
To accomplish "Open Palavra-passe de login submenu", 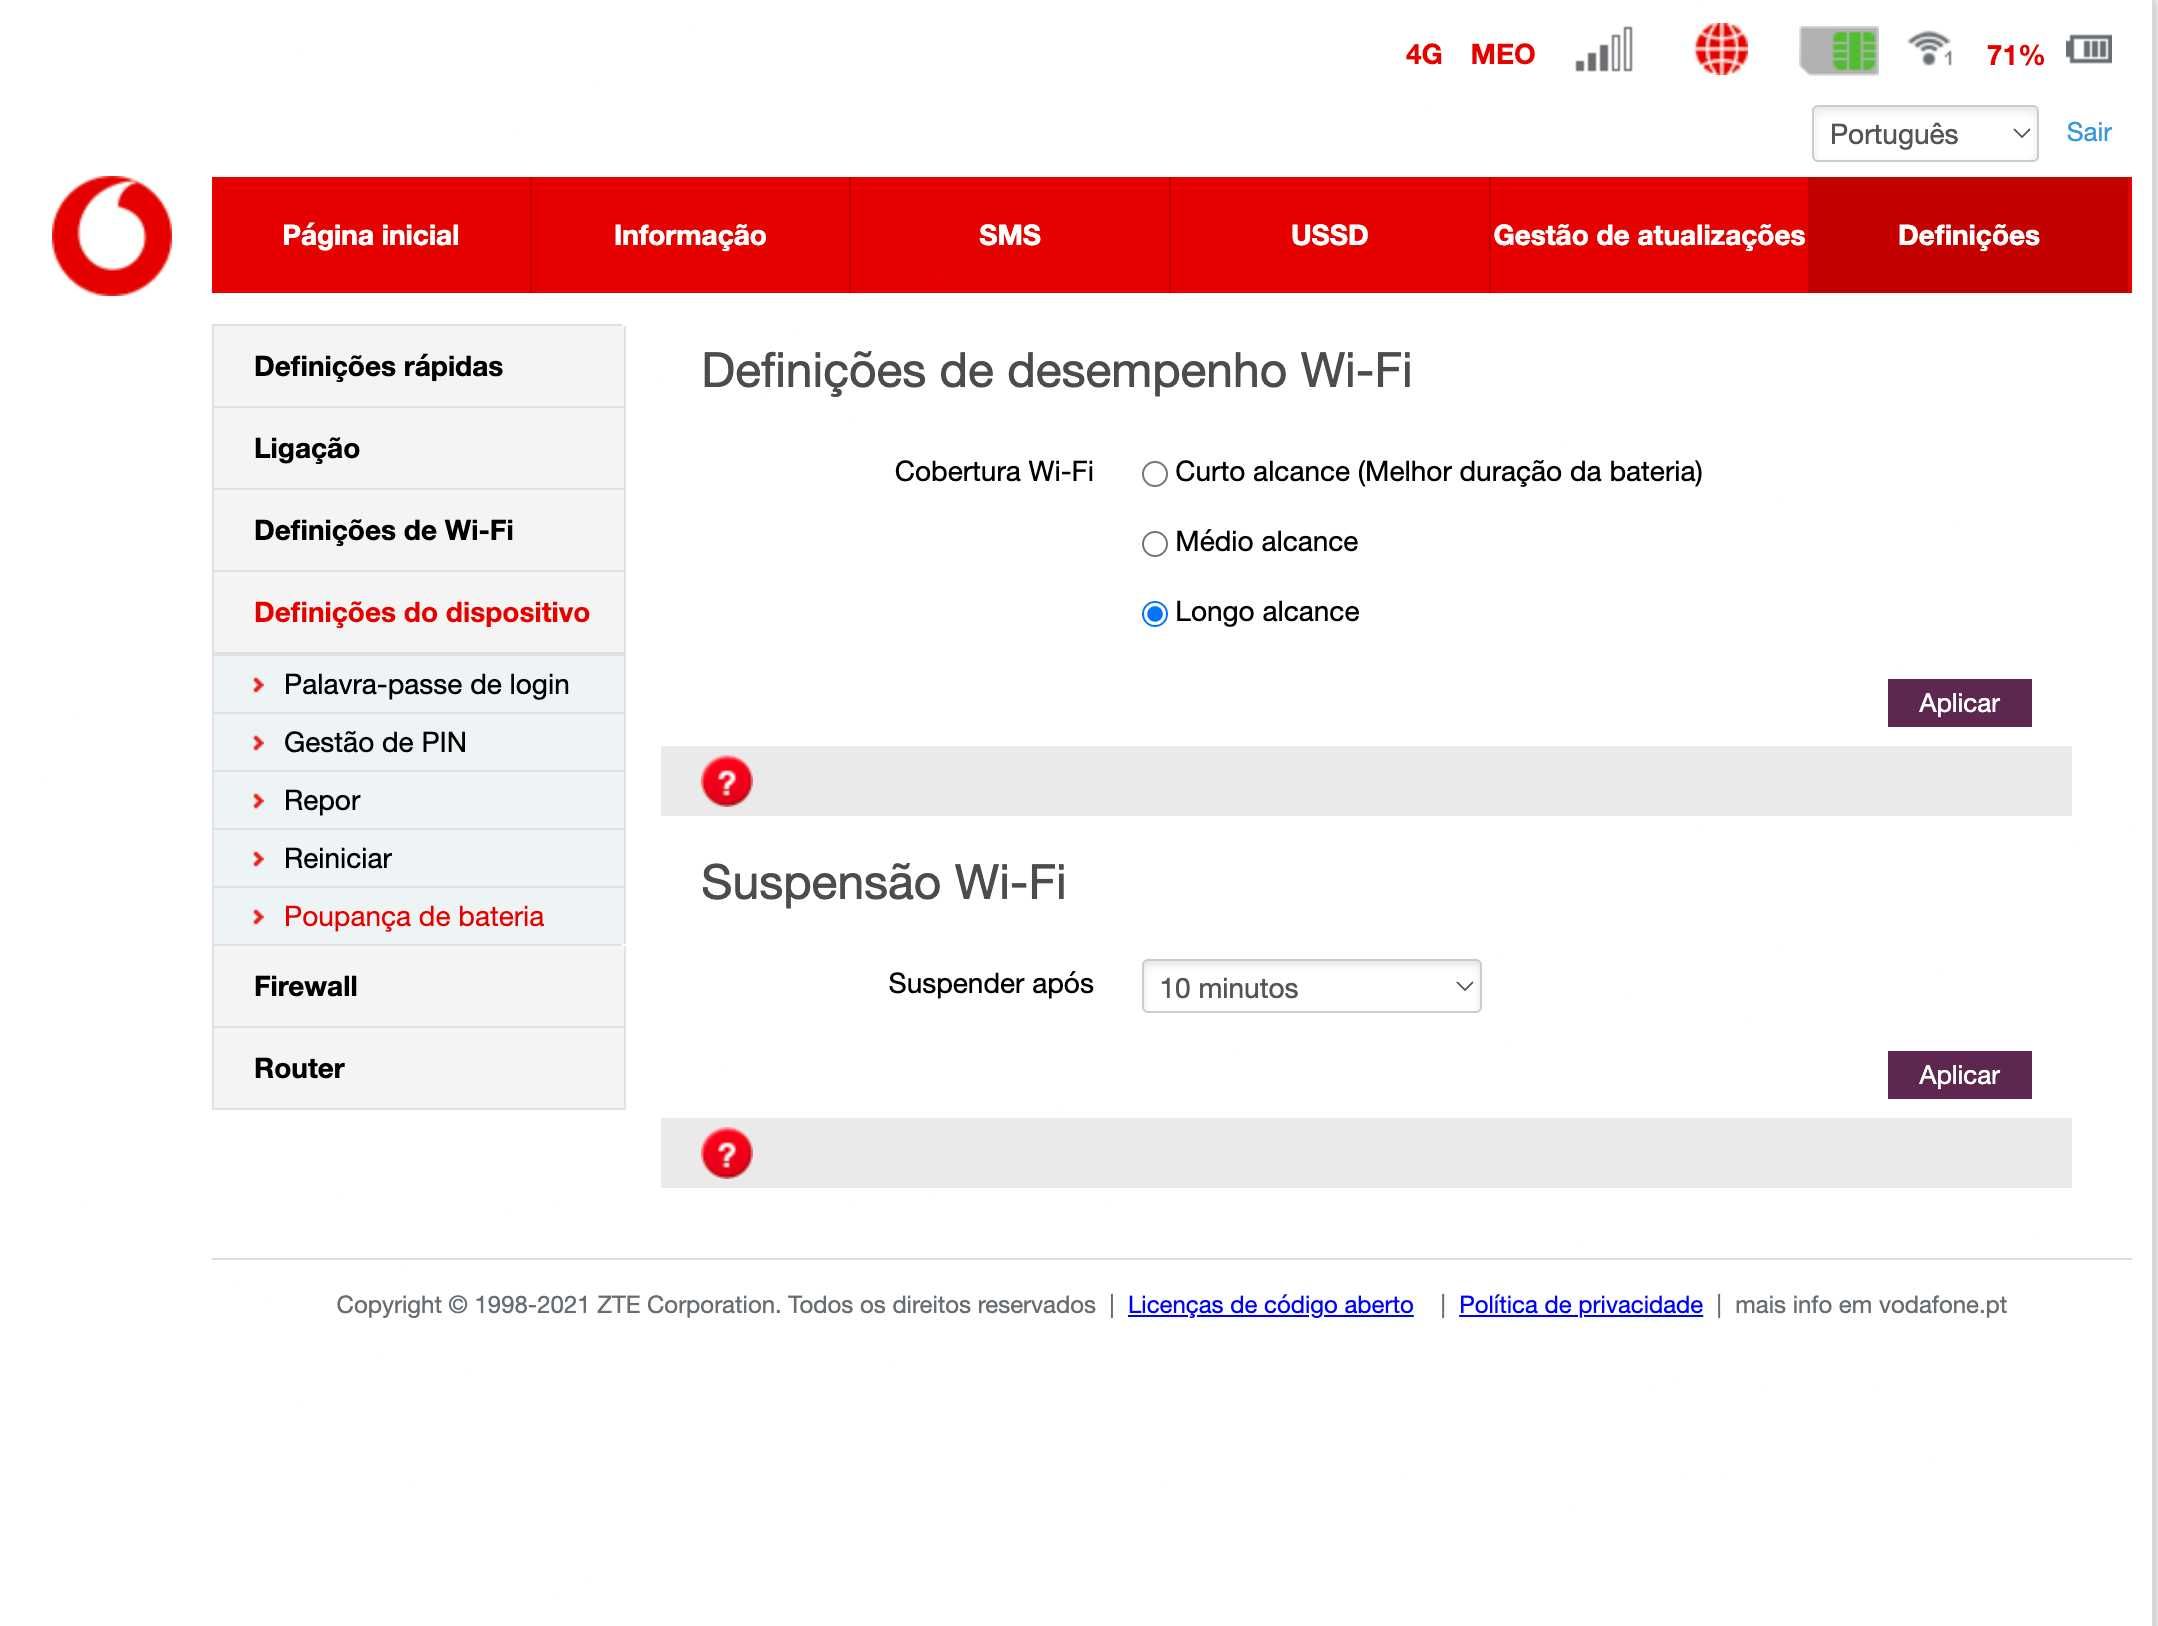I will 419,685.
